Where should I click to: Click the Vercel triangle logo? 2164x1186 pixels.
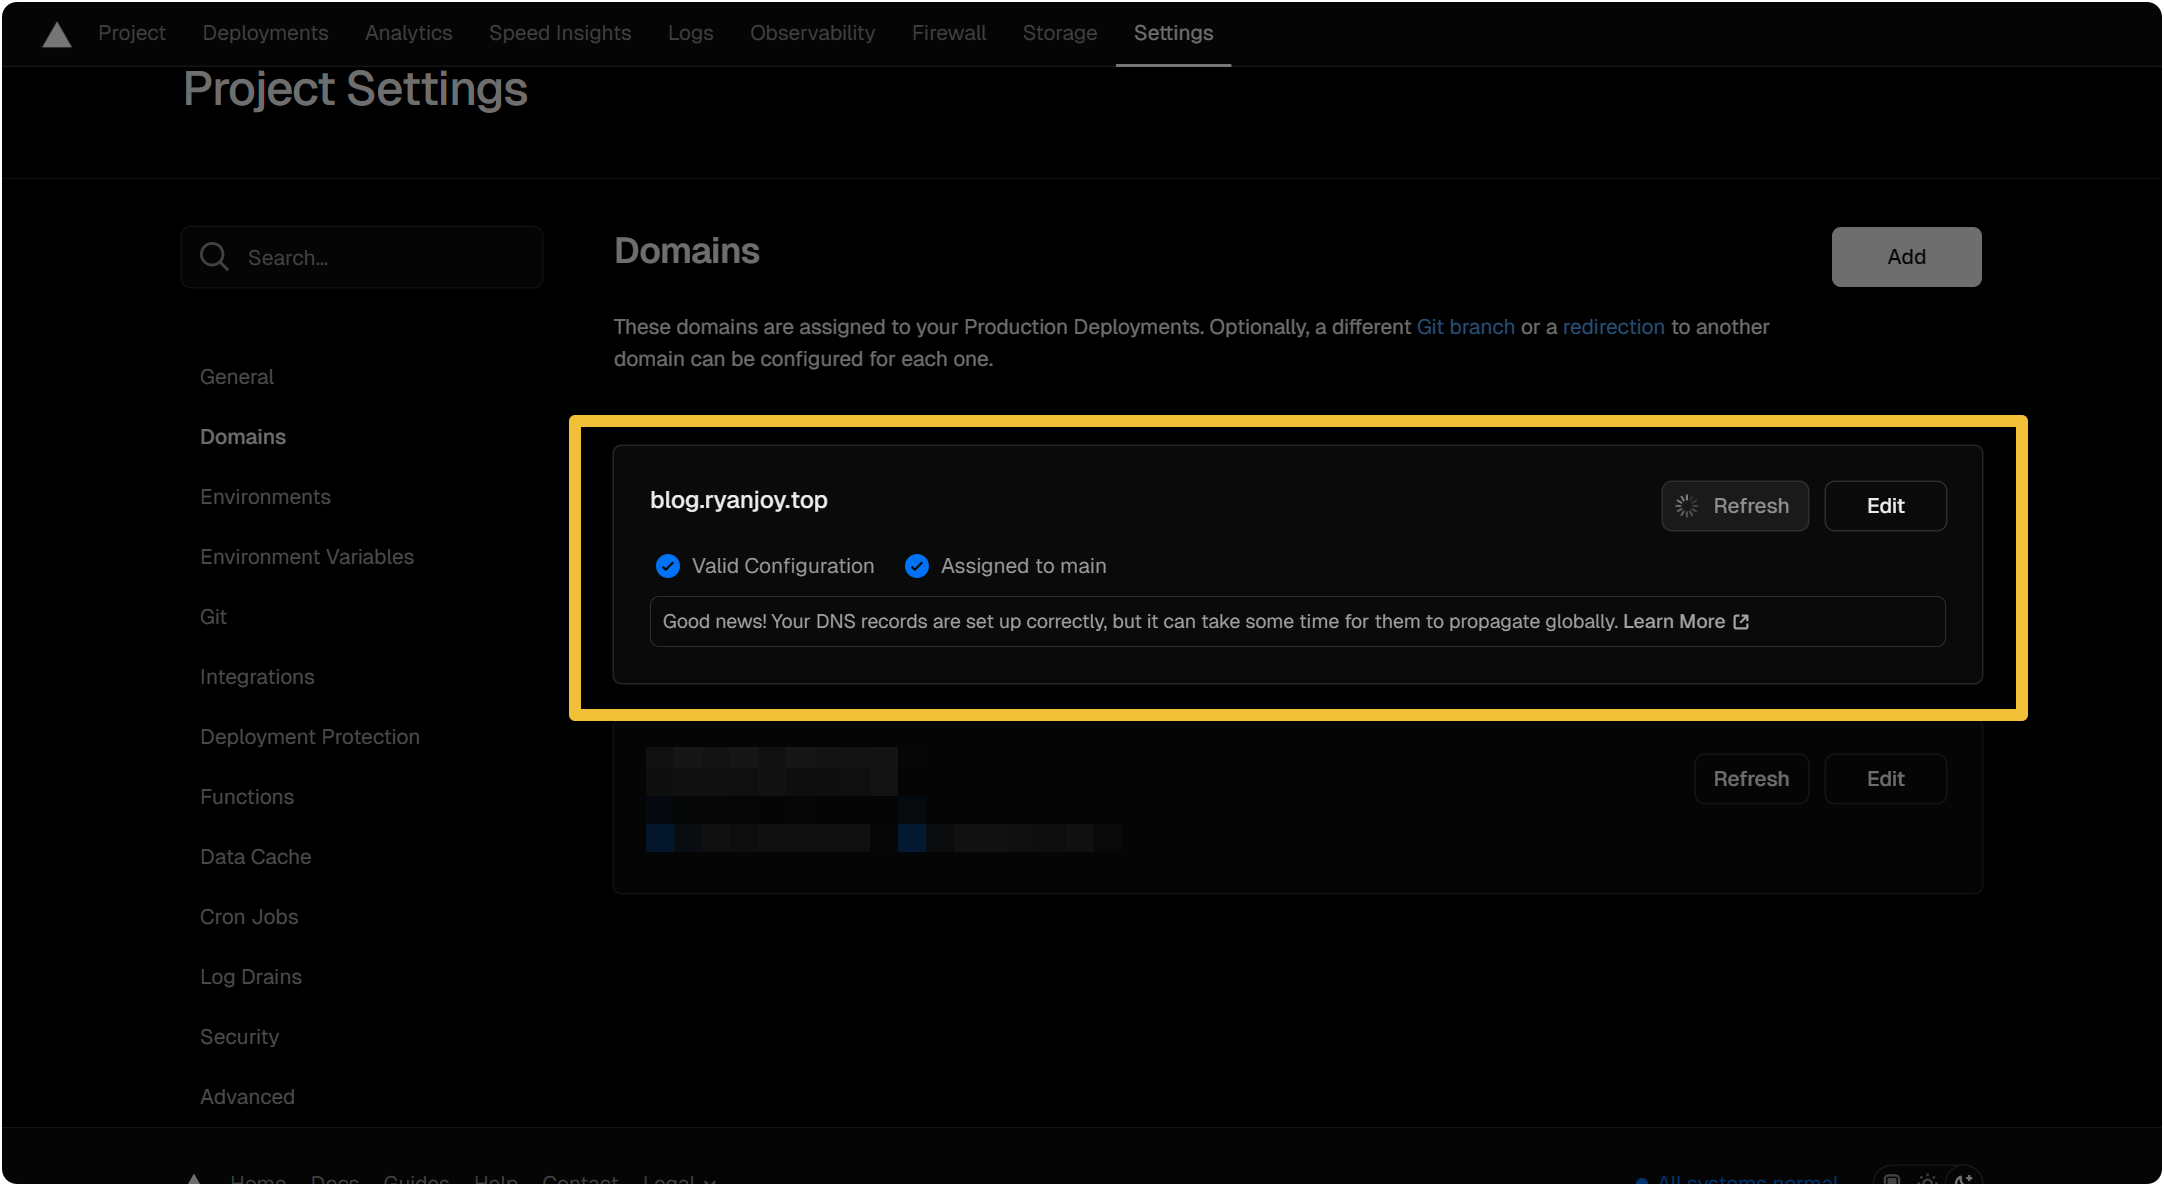point(57,35)
